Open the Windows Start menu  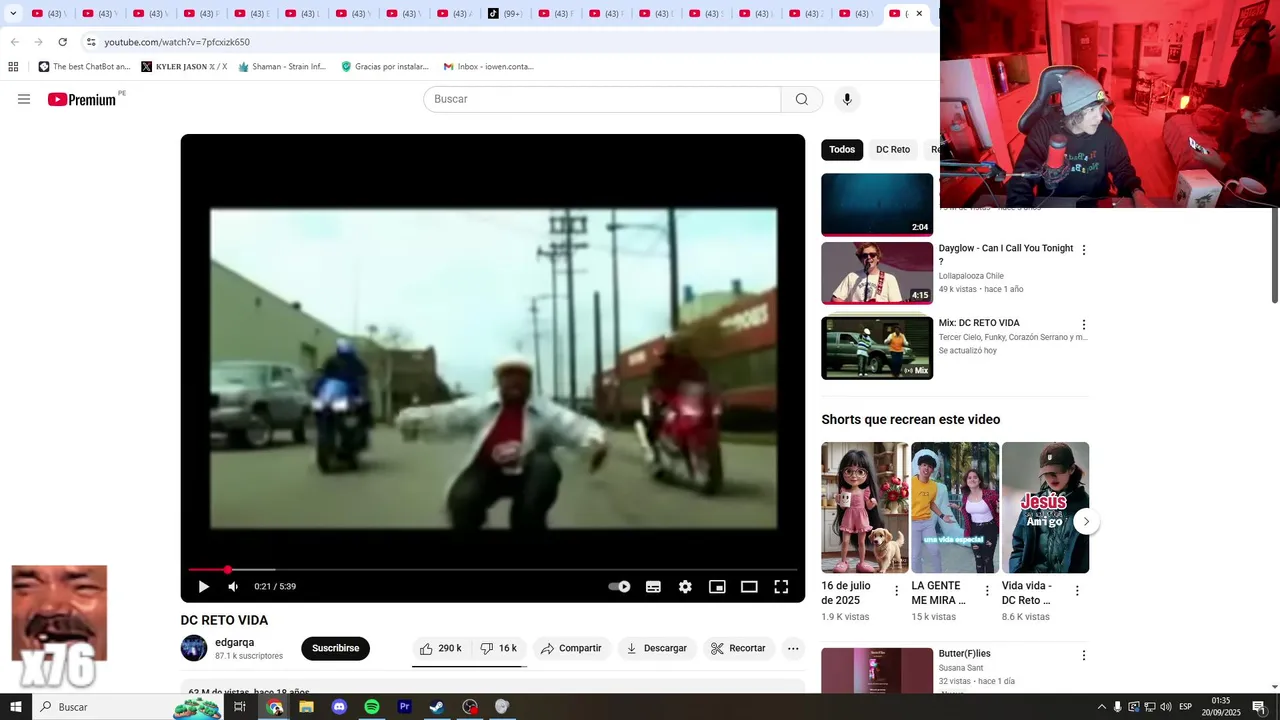[x=15, y=707]
